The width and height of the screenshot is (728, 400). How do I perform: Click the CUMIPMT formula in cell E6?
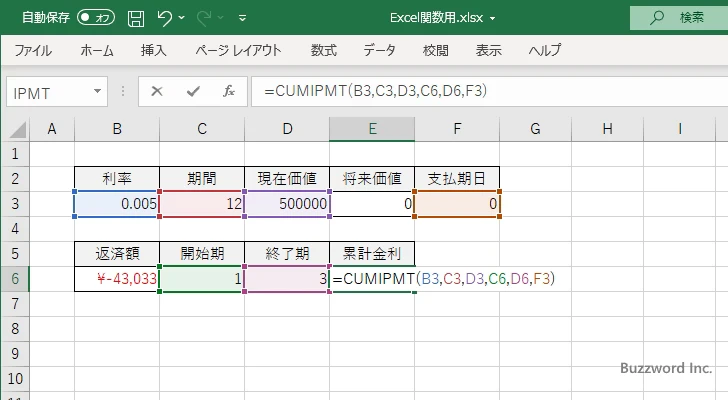click(x=444, y=279)
